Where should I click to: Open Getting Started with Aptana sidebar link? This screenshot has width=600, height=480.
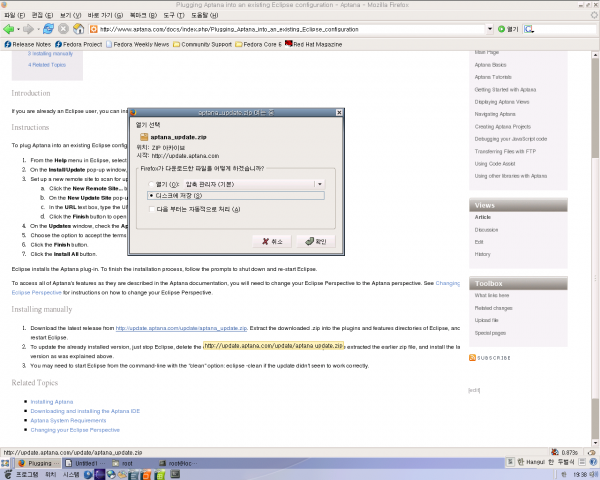505,90
